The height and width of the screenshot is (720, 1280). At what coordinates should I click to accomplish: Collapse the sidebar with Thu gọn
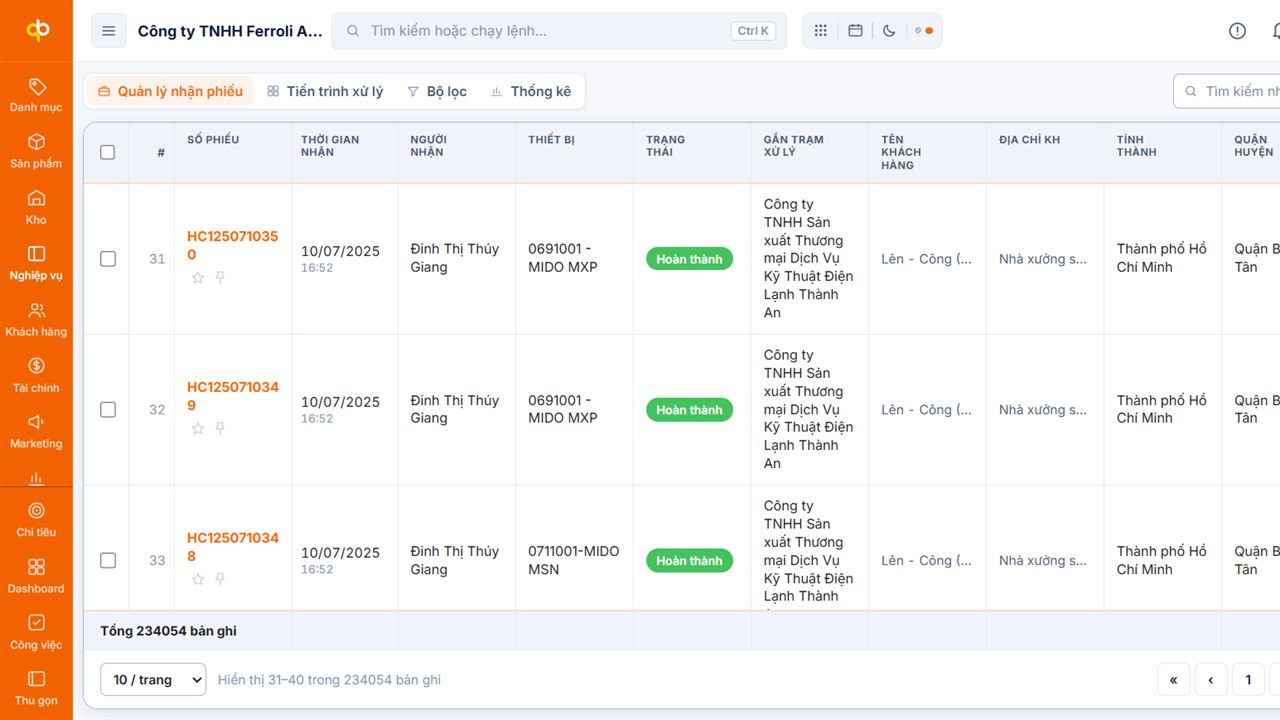(36, 688)
